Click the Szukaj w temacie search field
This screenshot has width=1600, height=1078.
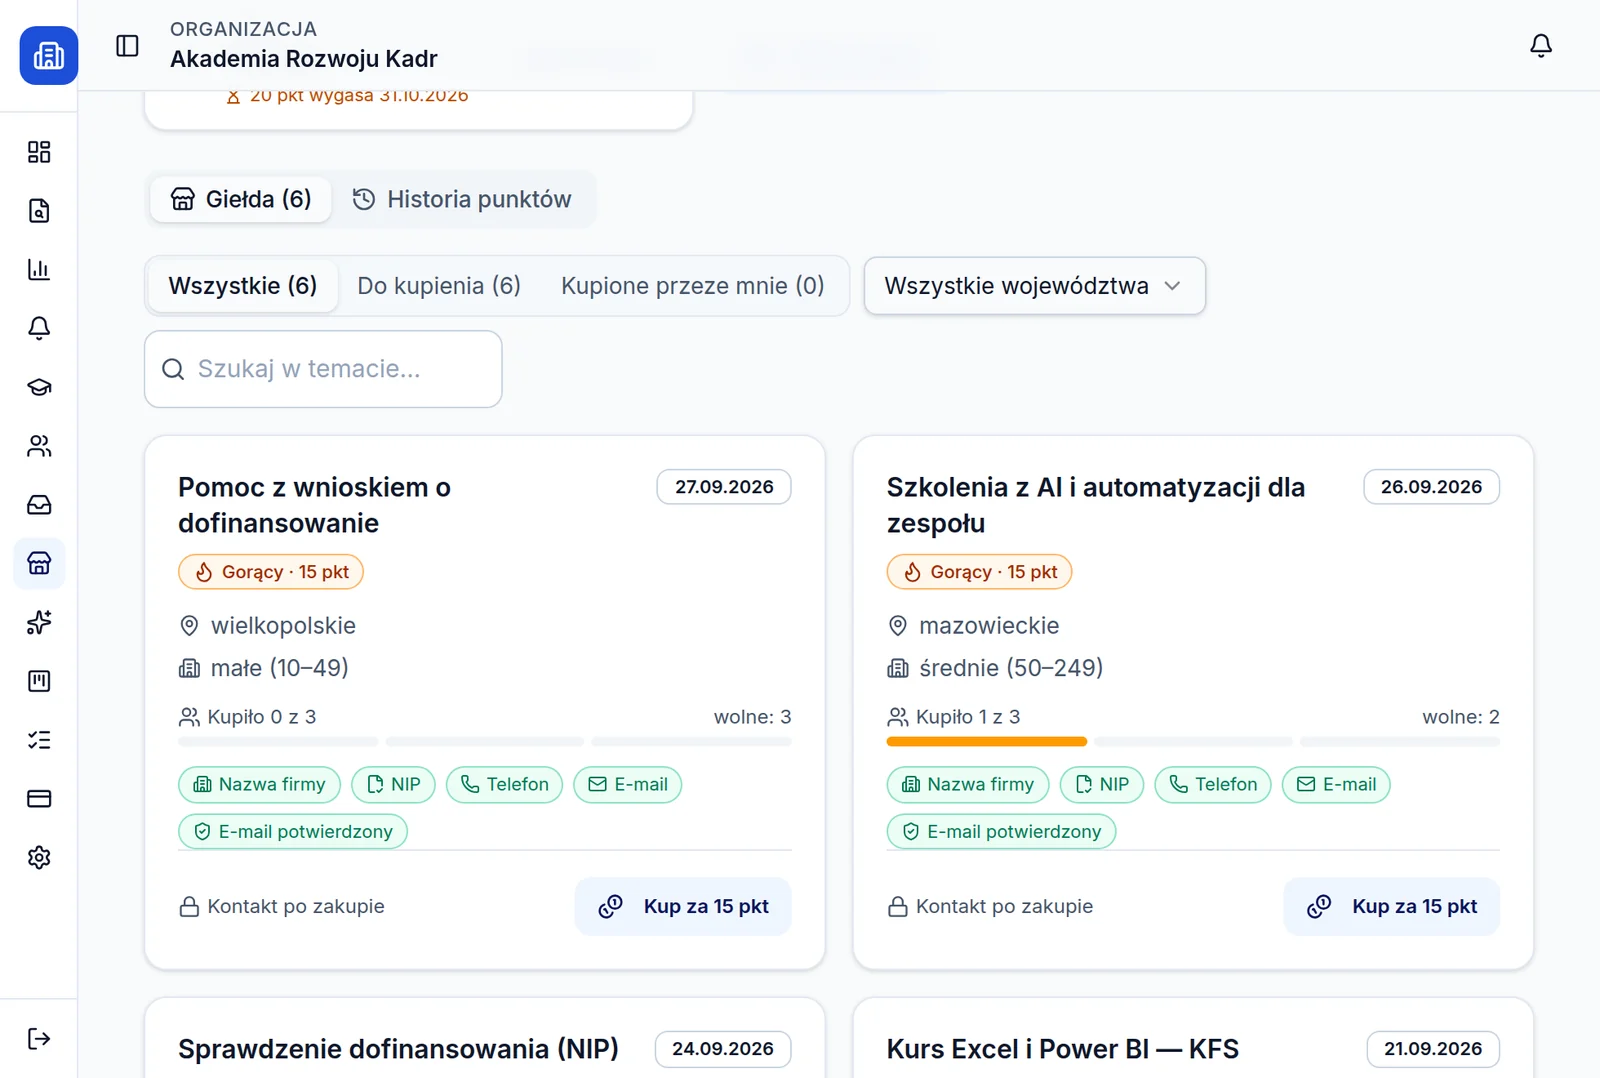[x=323, y=369]
